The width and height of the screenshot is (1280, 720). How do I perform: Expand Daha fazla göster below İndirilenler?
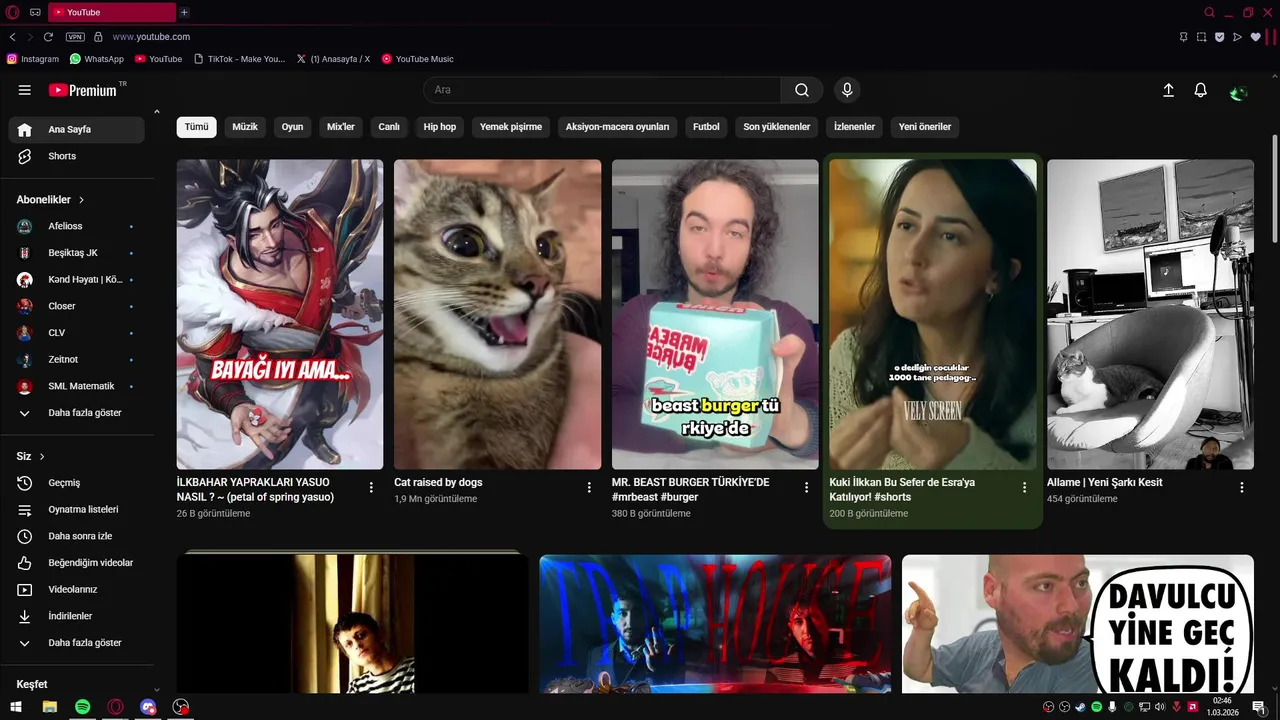click(x=76, y=643)
